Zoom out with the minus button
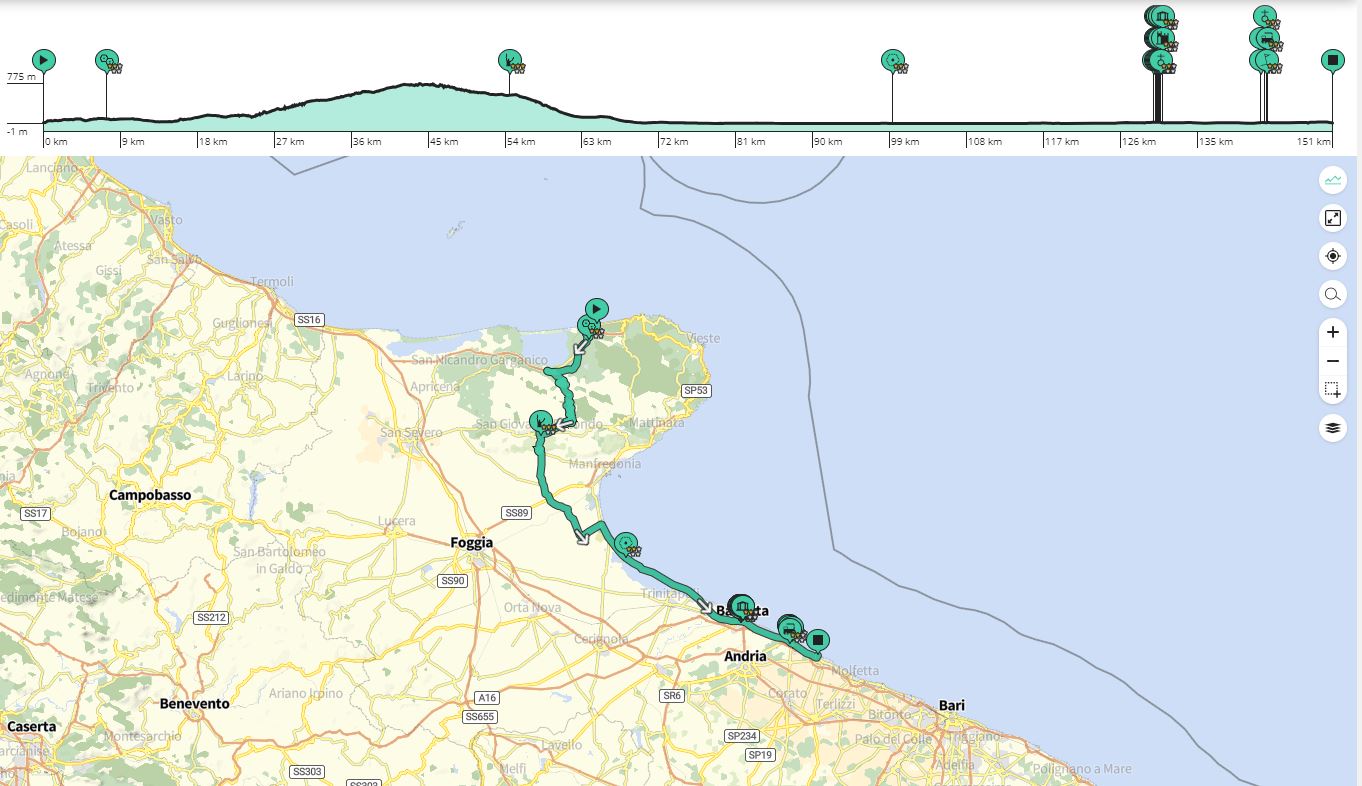The height and width of the screenshot is (786, 1362). [1332, 361]
